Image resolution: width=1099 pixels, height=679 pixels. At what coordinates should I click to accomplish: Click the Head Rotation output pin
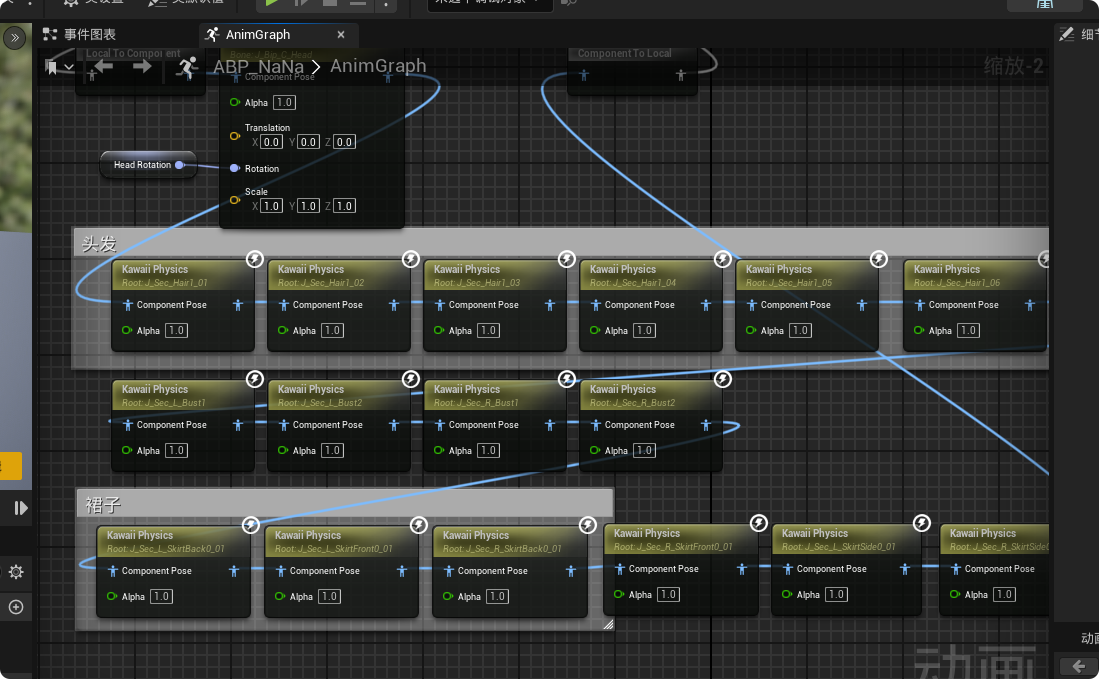[179, 165]
